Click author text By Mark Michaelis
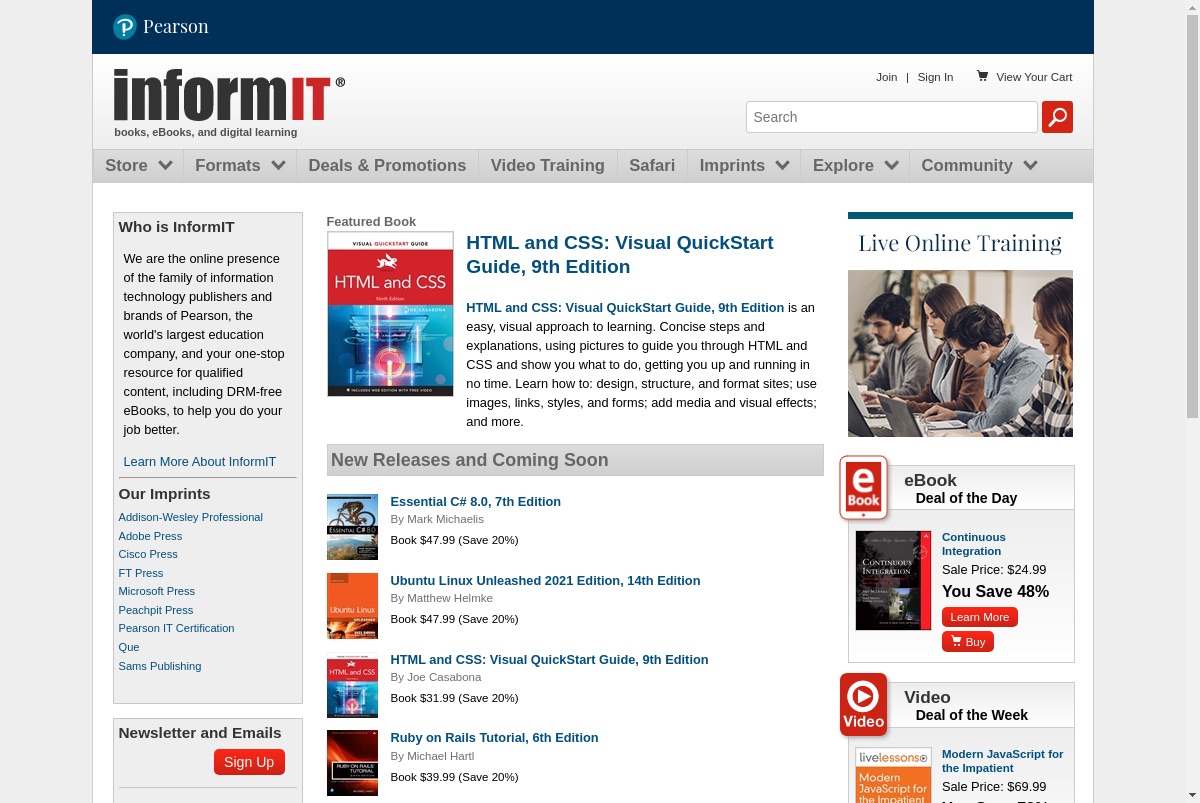The width and height of the screenshot is (1200, 803). pos(437,520)
